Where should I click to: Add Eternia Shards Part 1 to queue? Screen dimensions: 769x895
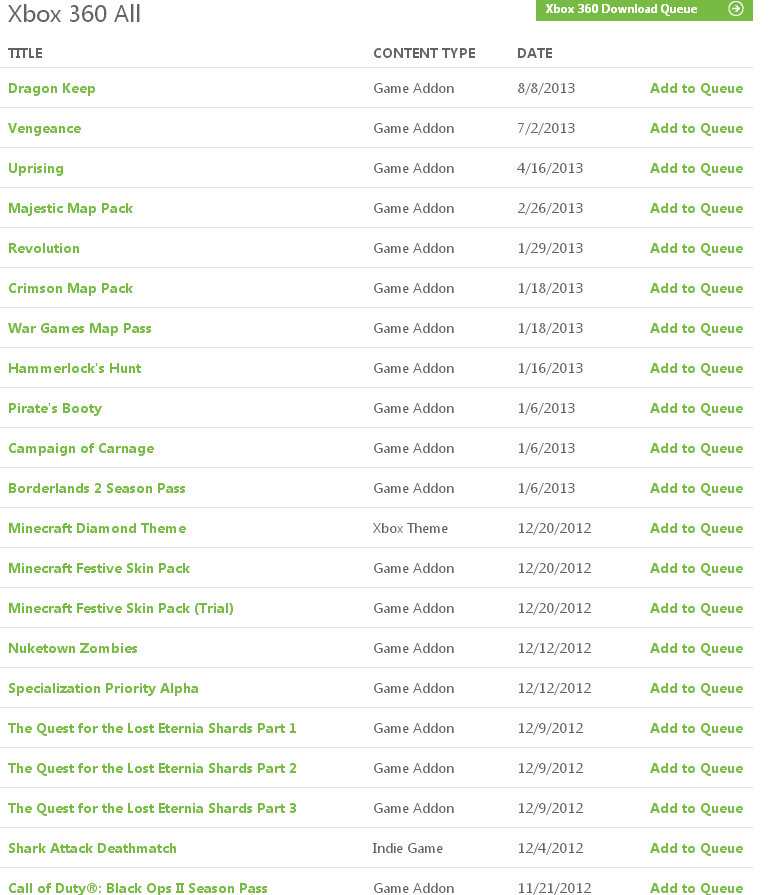[696, 728]
